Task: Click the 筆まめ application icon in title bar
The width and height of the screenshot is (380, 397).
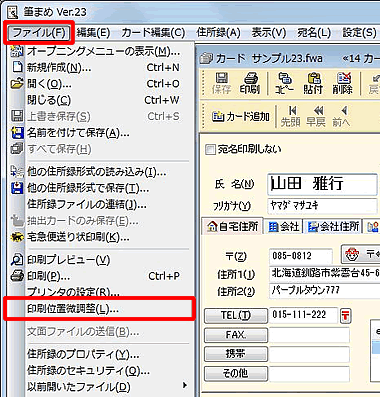Action: pyautogui.click(x=12, y=12)
